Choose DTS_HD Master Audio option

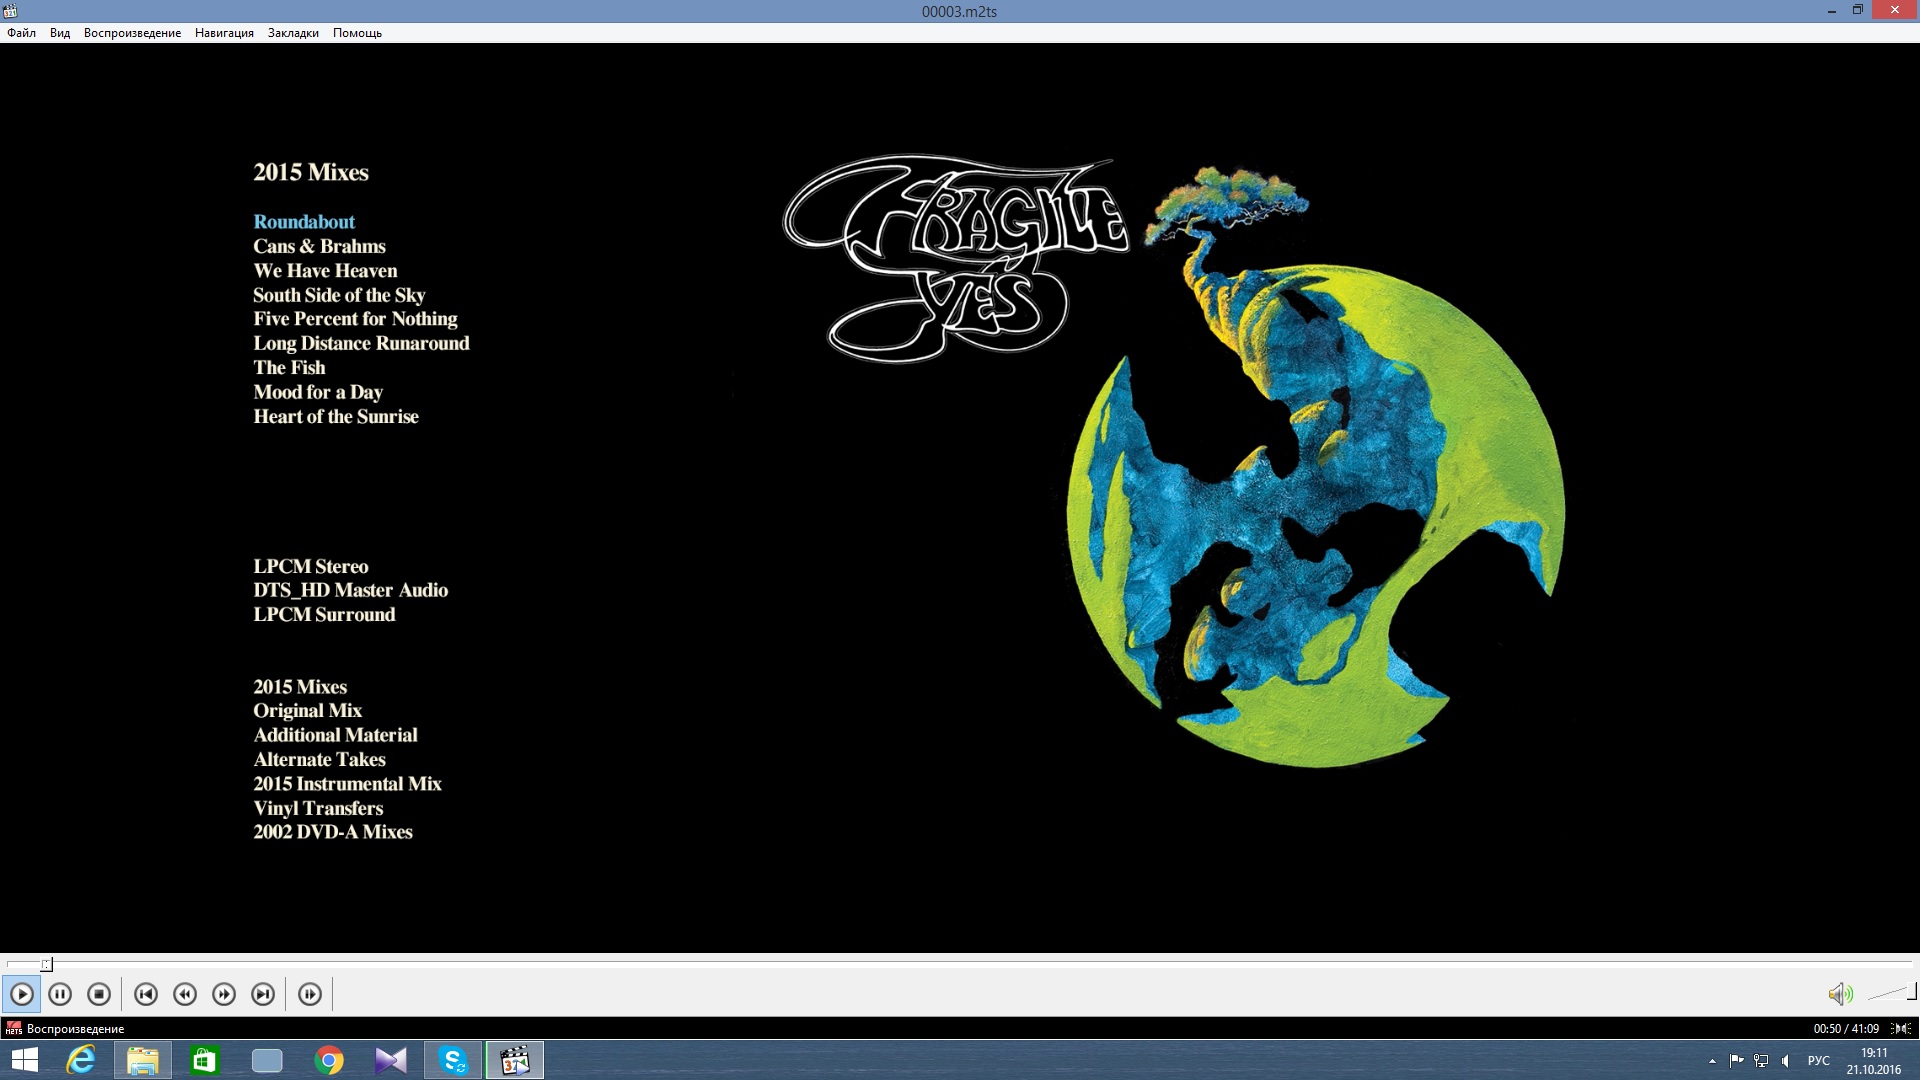pos(350,590)
